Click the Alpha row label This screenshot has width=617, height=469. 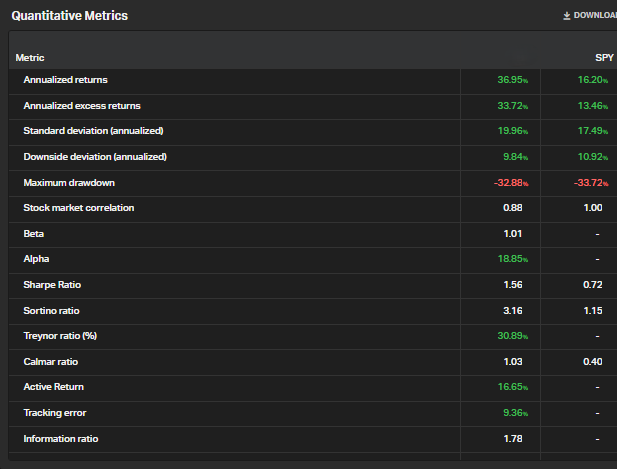coord(36,259)
